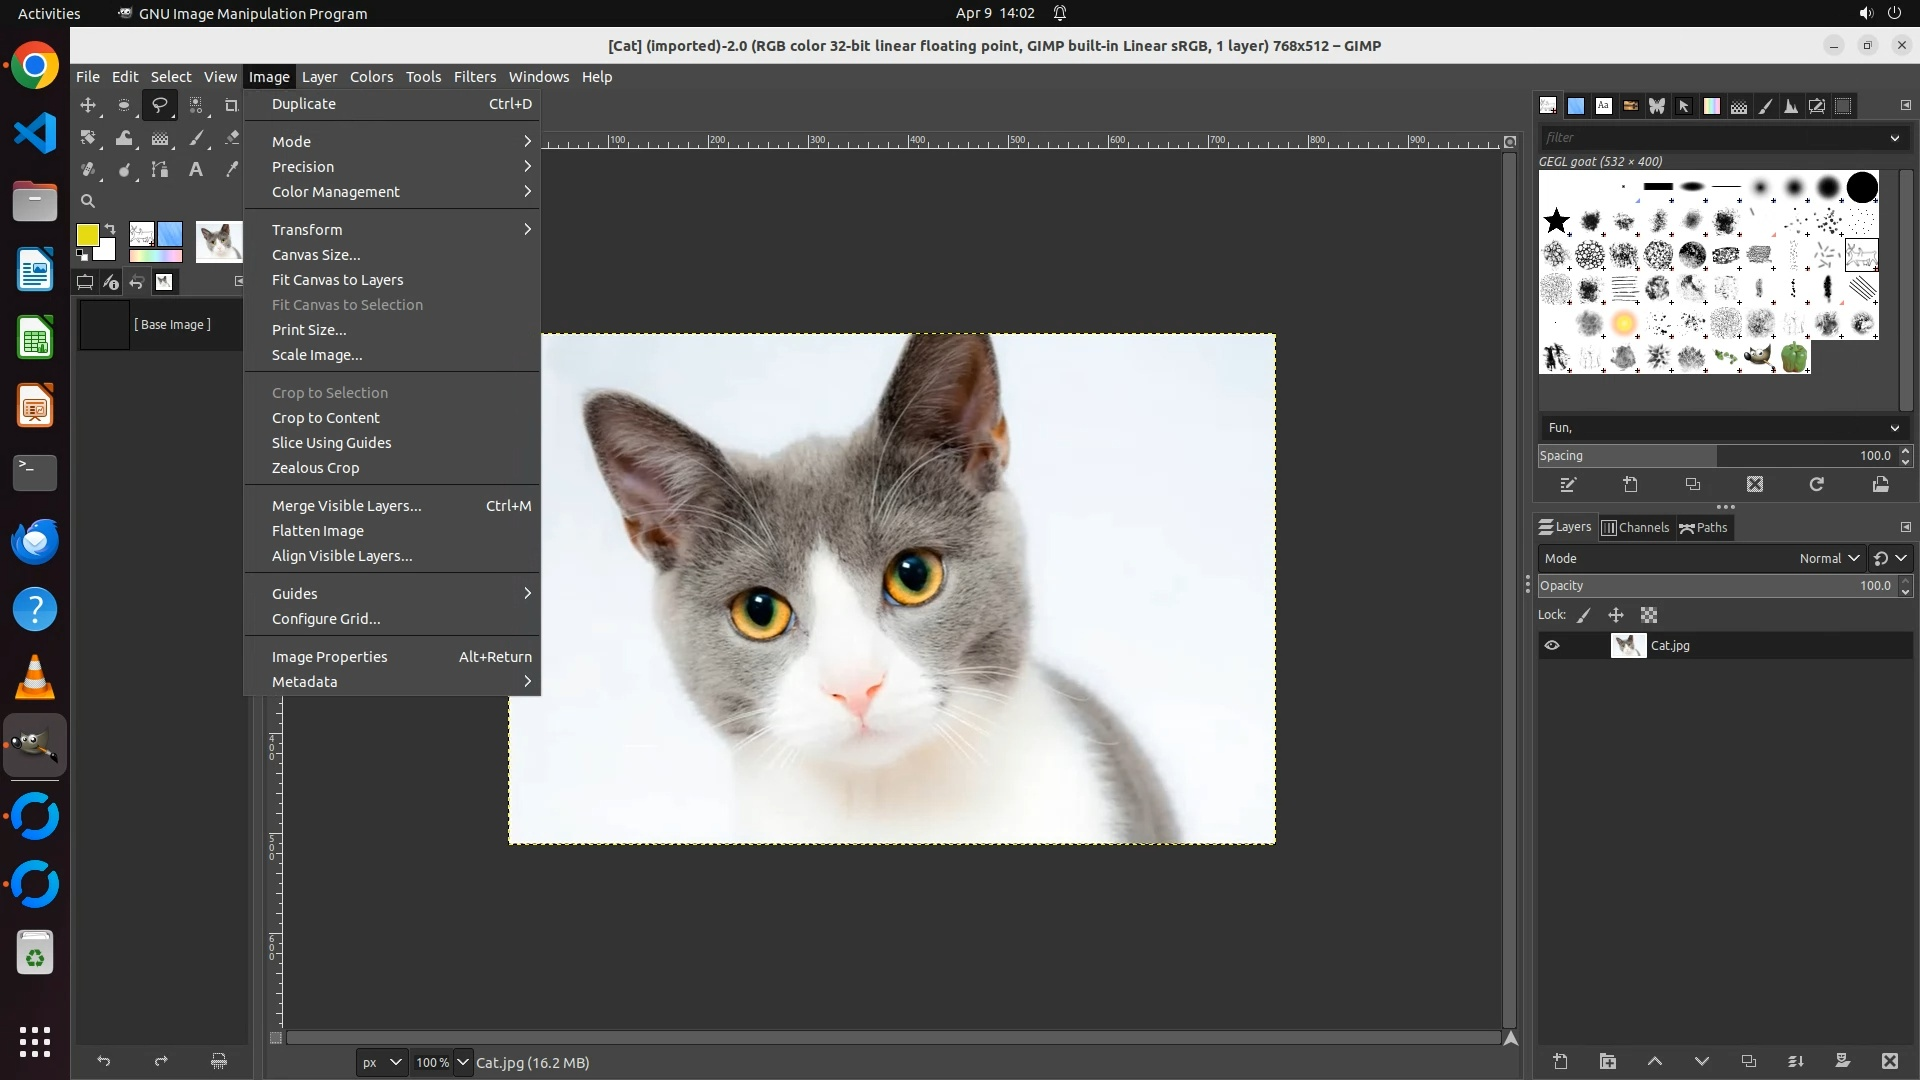
Task: Select the Zoom magnifier tool
Action: (x=88, y=201)
